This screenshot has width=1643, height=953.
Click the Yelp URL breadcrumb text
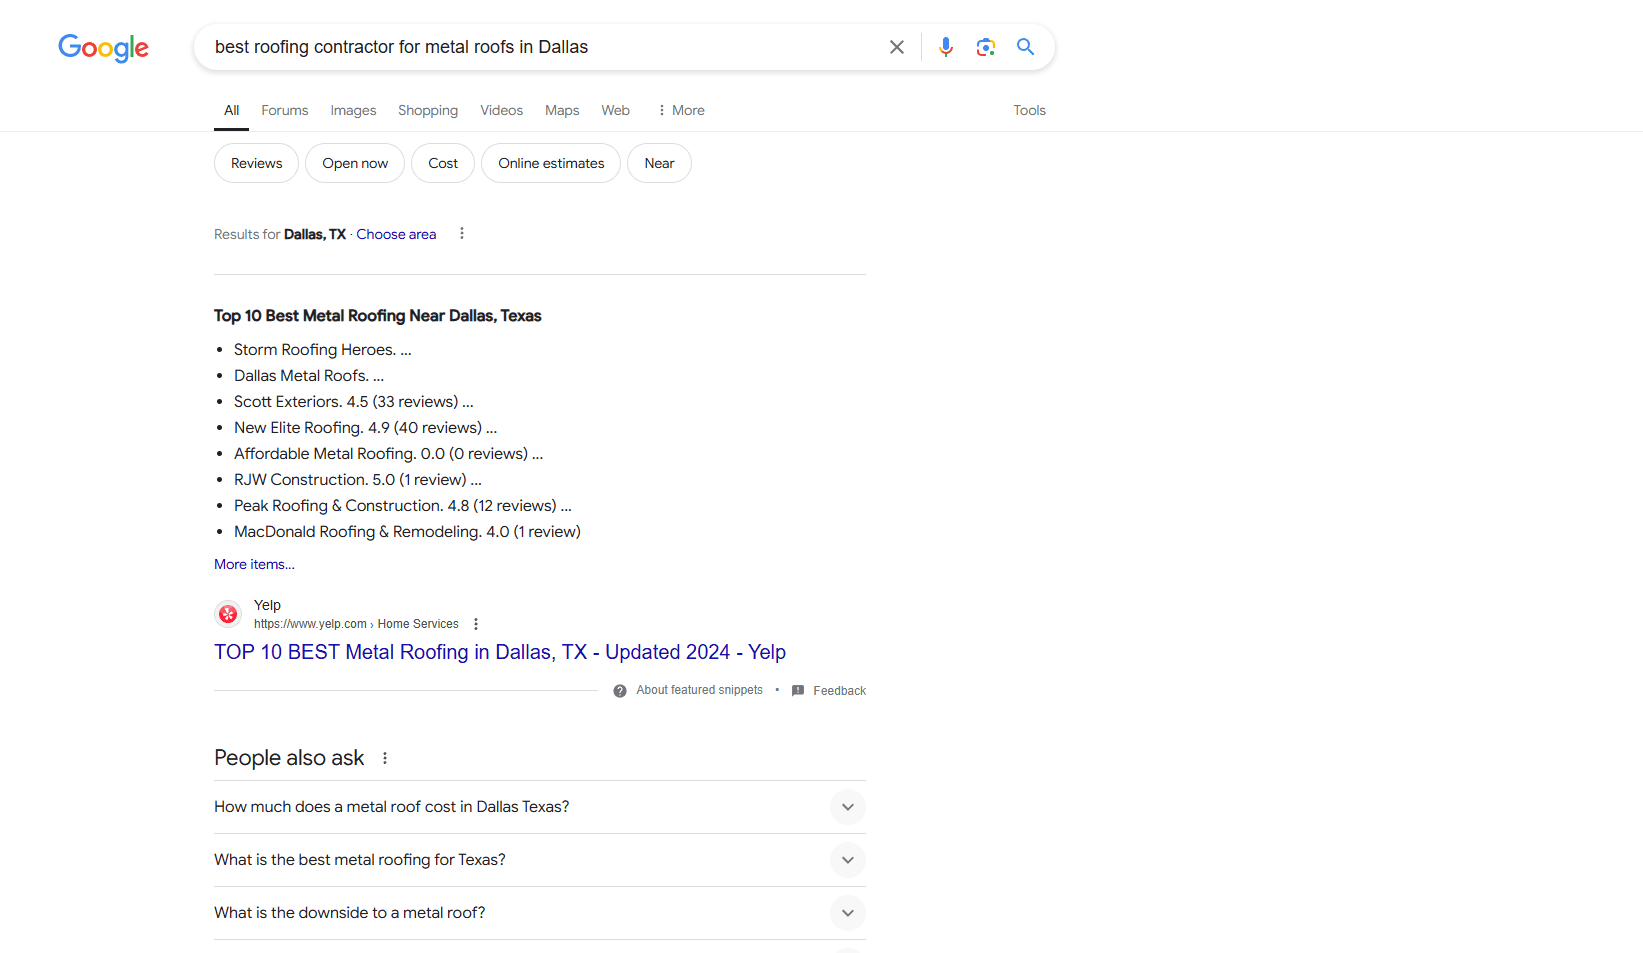click(356, 624)
